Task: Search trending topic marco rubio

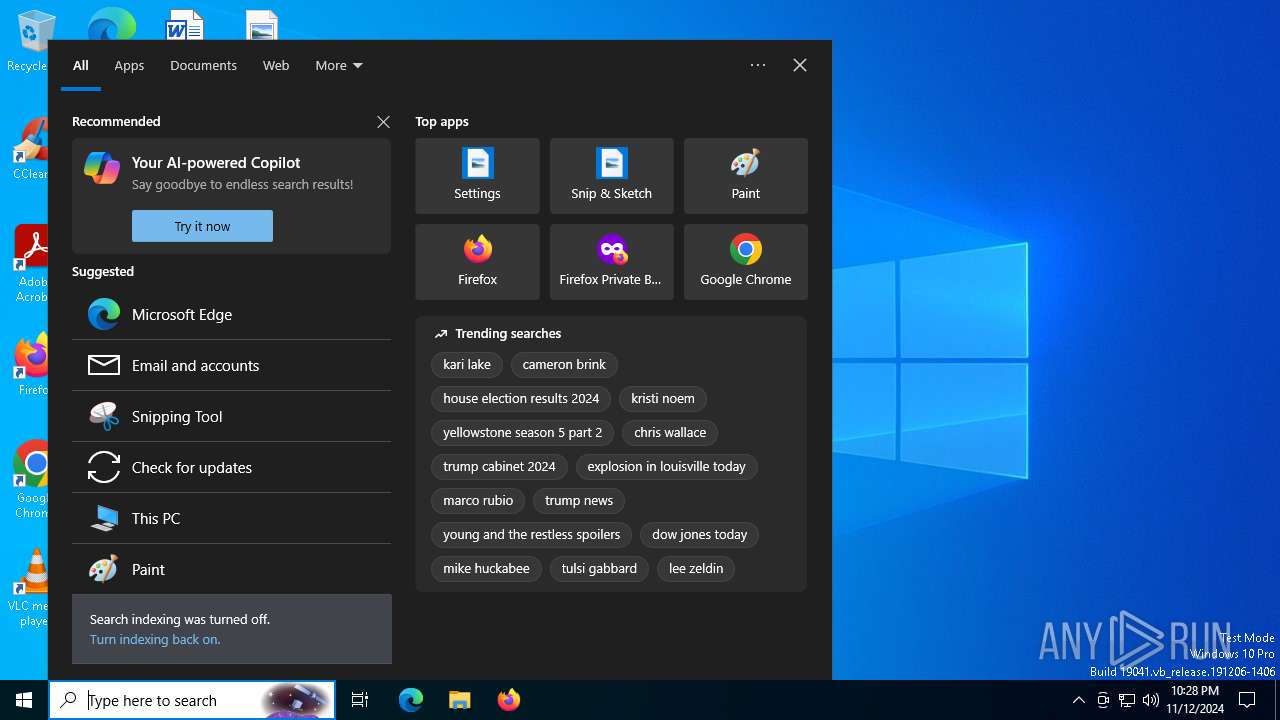Action: pos(478,501)
